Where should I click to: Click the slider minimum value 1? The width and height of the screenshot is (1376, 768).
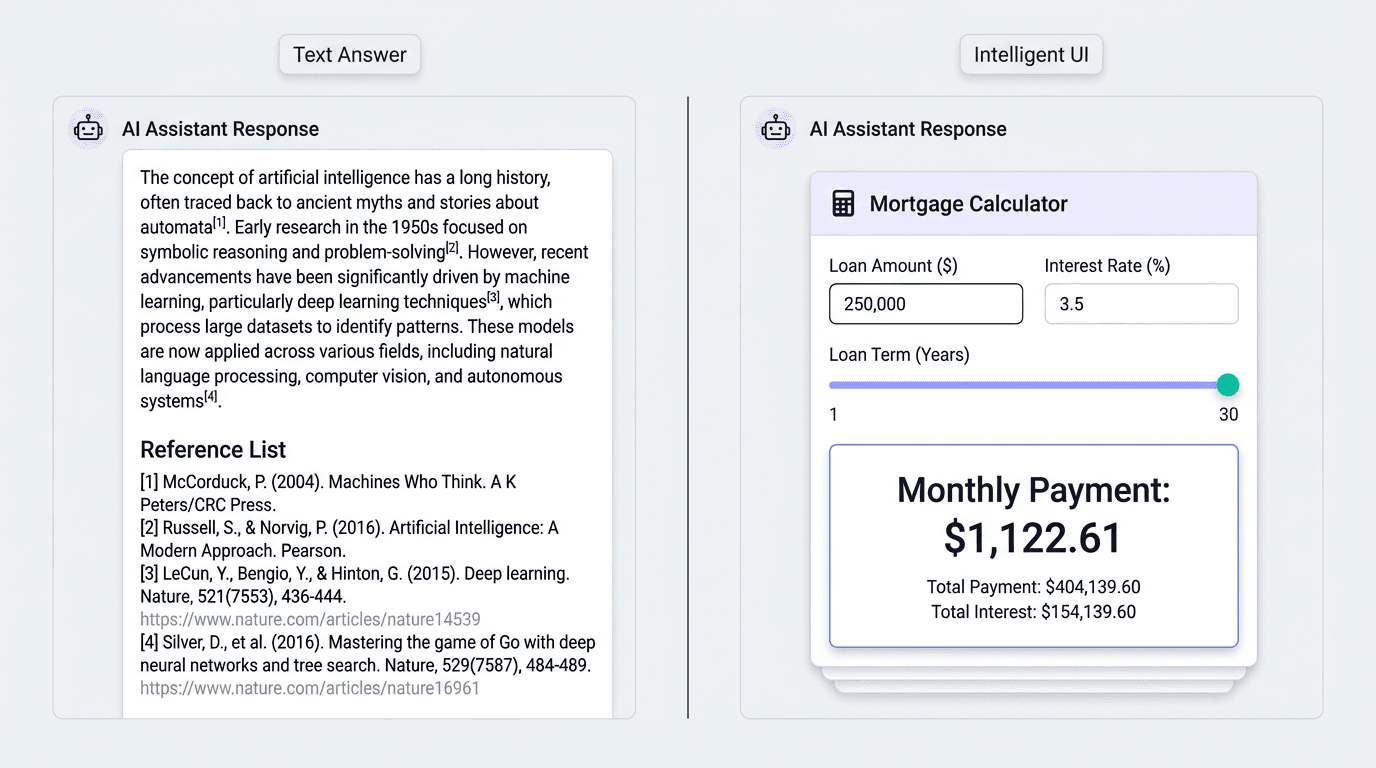834,415
